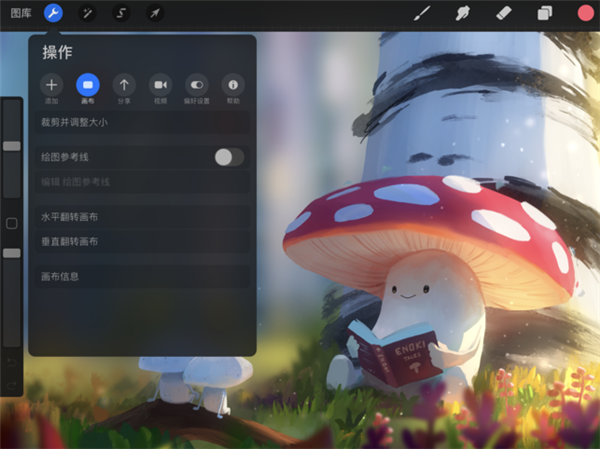Open the 偏好设置 preferences tab

point(196,86)
